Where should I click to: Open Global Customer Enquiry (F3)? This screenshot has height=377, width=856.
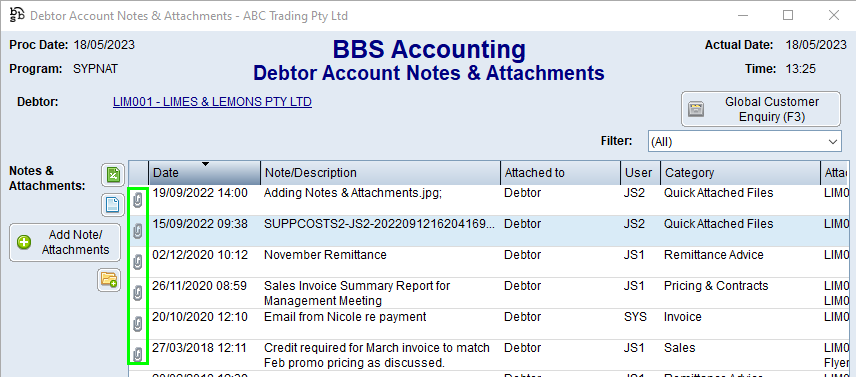[760, 109]
